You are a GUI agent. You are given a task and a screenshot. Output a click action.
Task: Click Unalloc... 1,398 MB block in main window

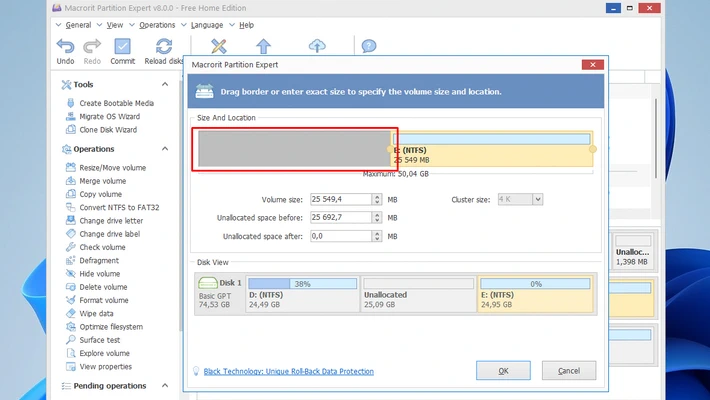click(633, 251)
